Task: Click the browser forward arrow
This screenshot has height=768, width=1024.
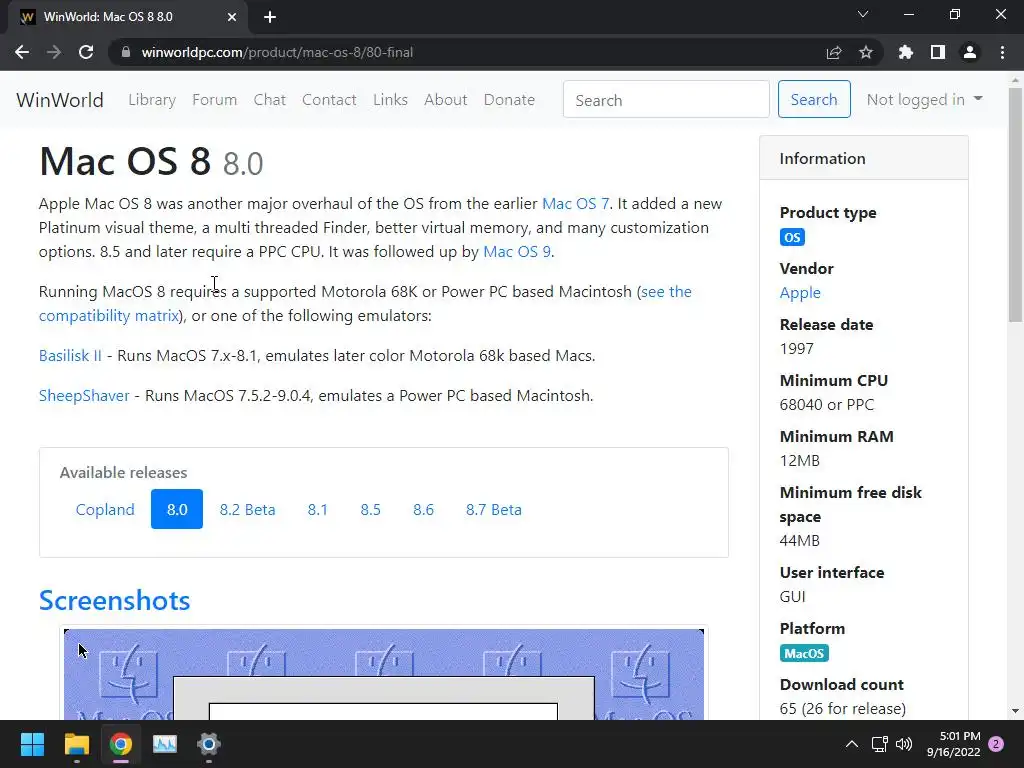Action: (54, 52)
